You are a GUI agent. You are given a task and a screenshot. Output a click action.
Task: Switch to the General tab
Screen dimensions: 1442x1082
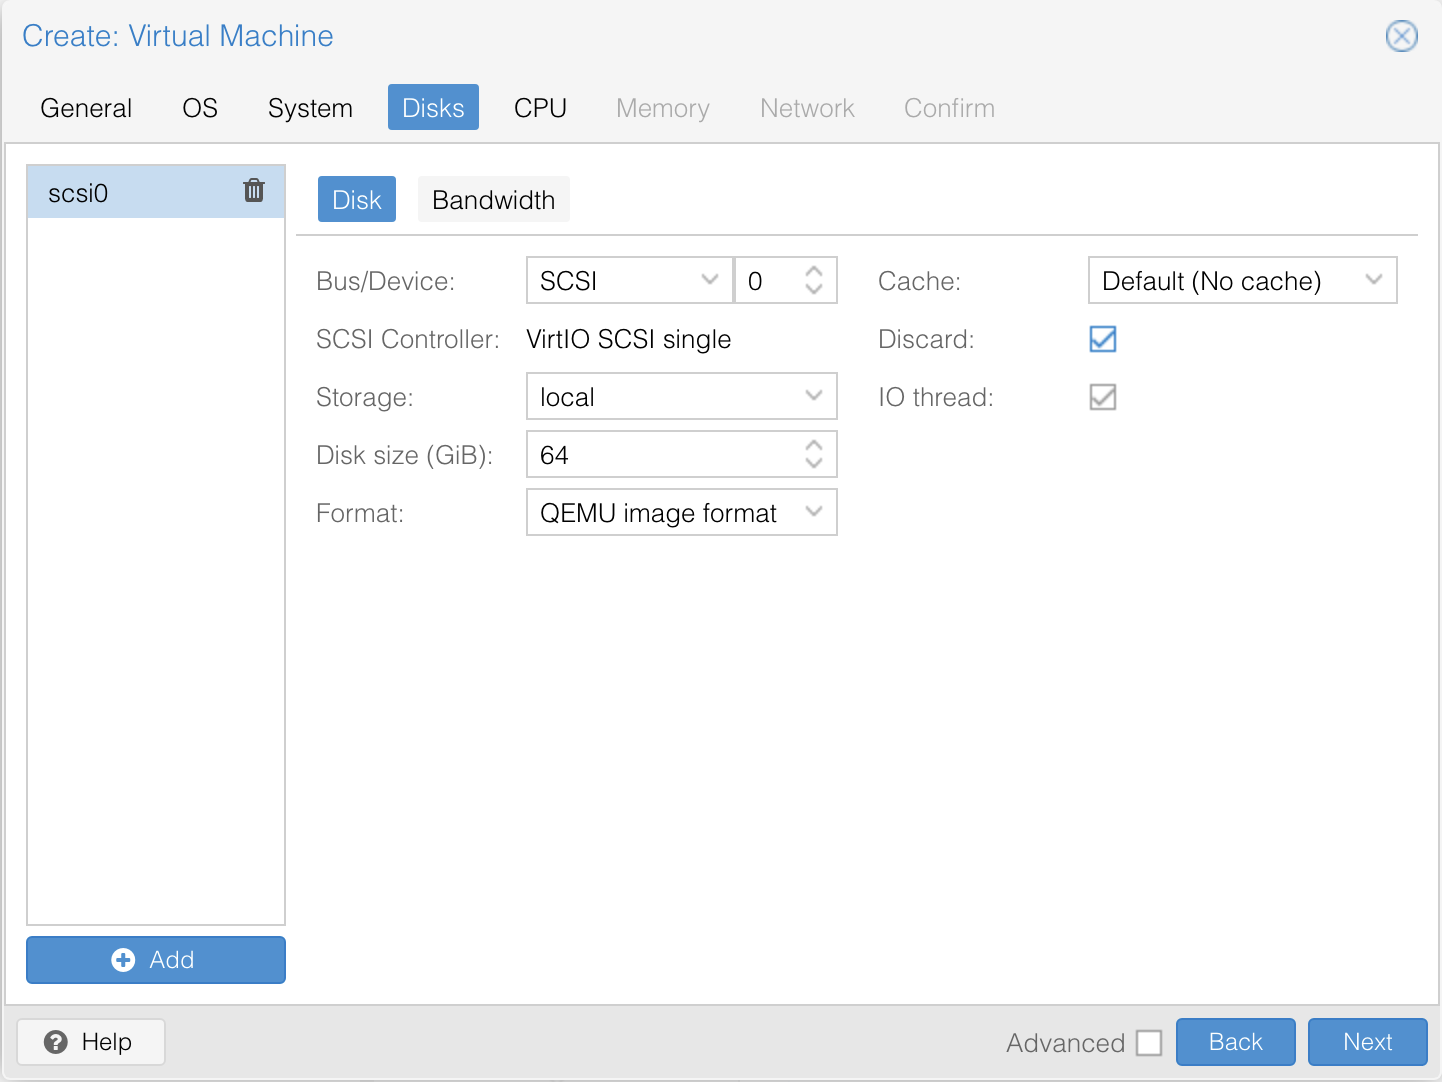86,108
